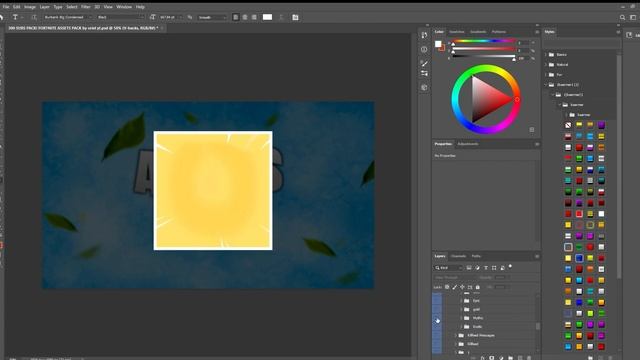Filter layers by pixel layers
Image resolution: width=640 pixels, height=360 pixels.
(x=469, y=268)
